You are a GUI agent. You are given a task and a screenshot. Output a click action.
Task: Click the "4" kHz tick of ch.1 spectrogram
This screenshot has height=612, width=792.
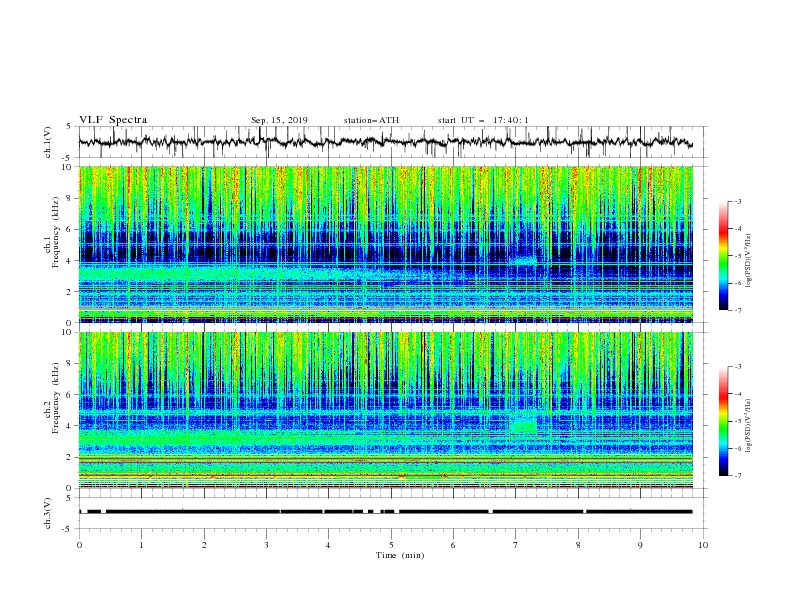tap(71, 260)
